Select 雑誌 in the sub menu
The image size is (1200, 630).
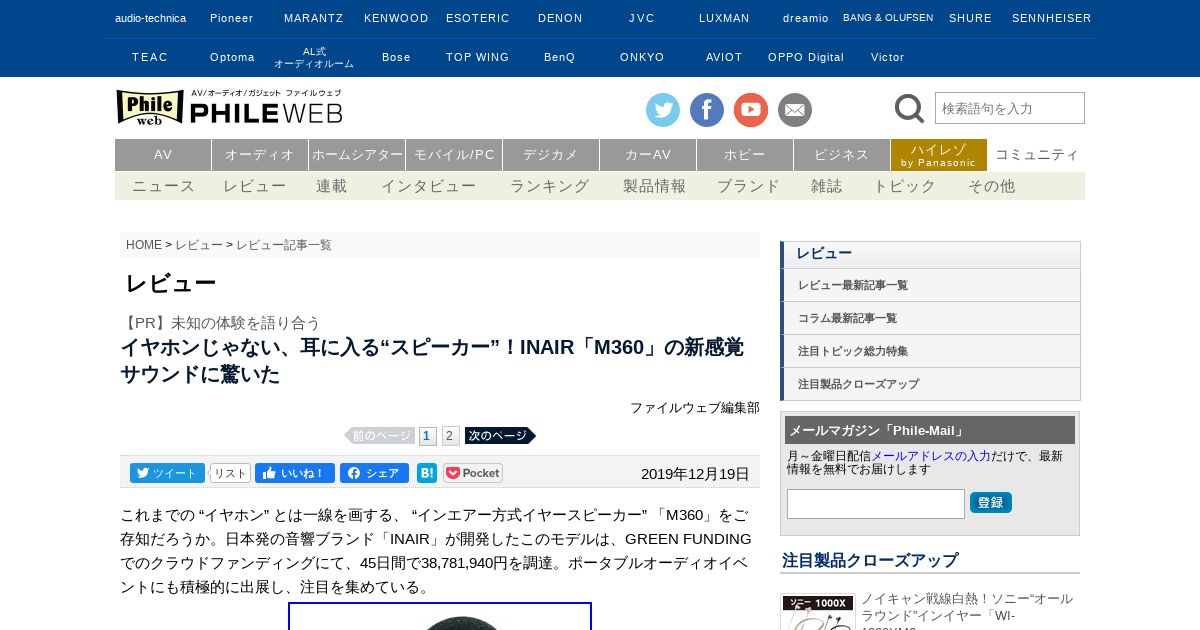click(x=827, y=186)
